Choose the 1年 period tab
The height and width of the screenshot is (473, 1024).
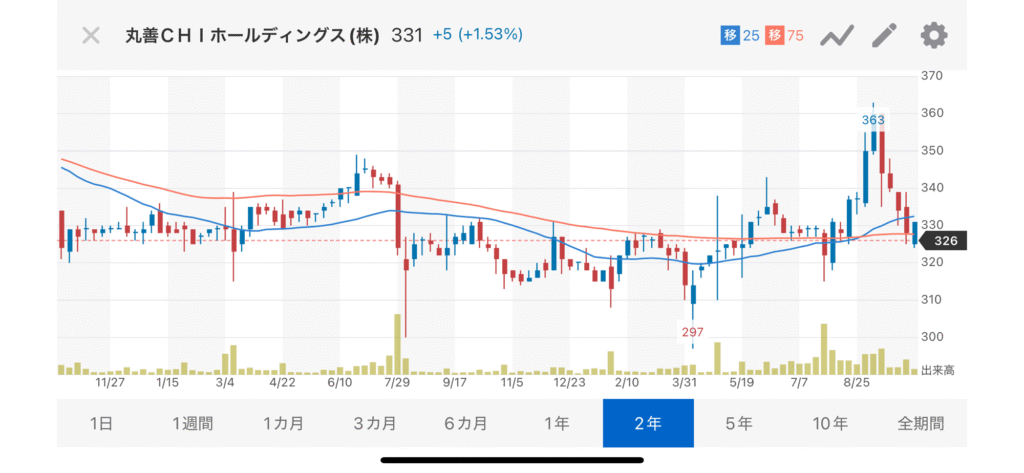pyautogui.click(x=556, y=423)
